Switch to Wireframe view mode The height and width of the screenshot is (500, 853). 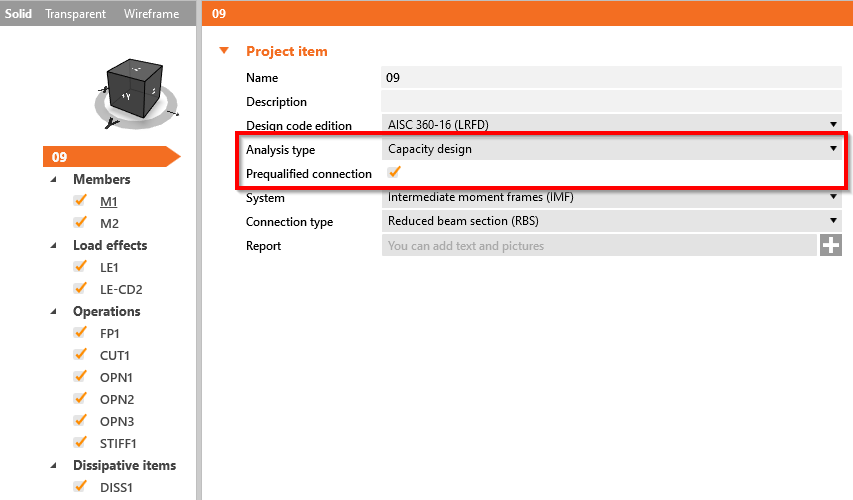click(151, 14)
